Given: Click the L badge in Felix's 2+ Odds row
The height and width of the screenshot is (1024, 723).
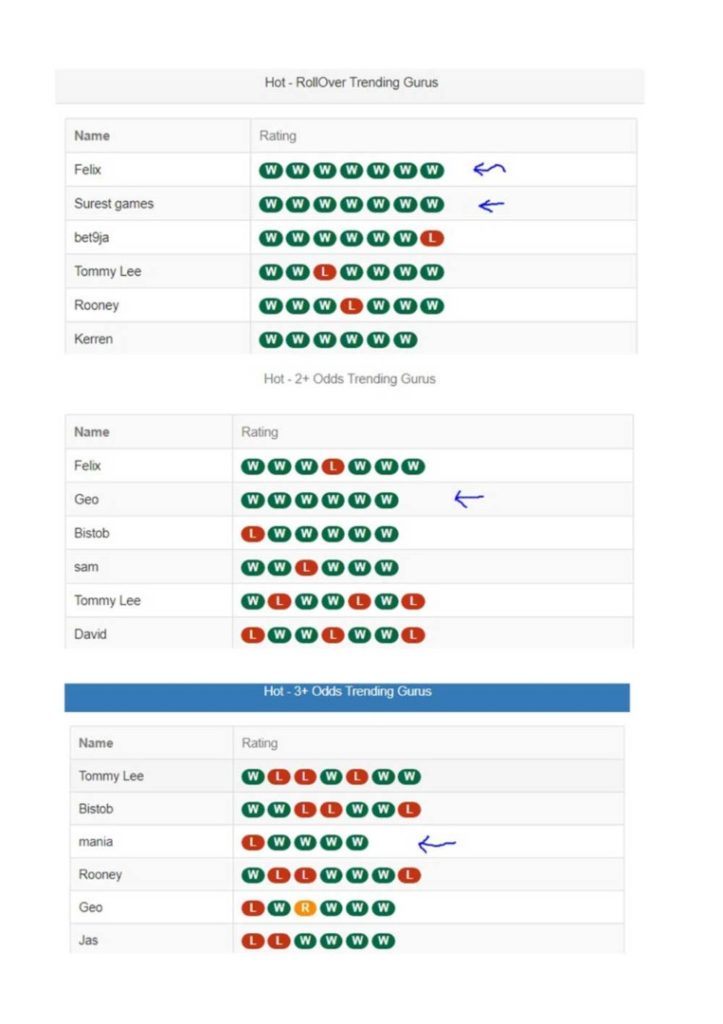Looking at the screenshot, I should point(333,466).
